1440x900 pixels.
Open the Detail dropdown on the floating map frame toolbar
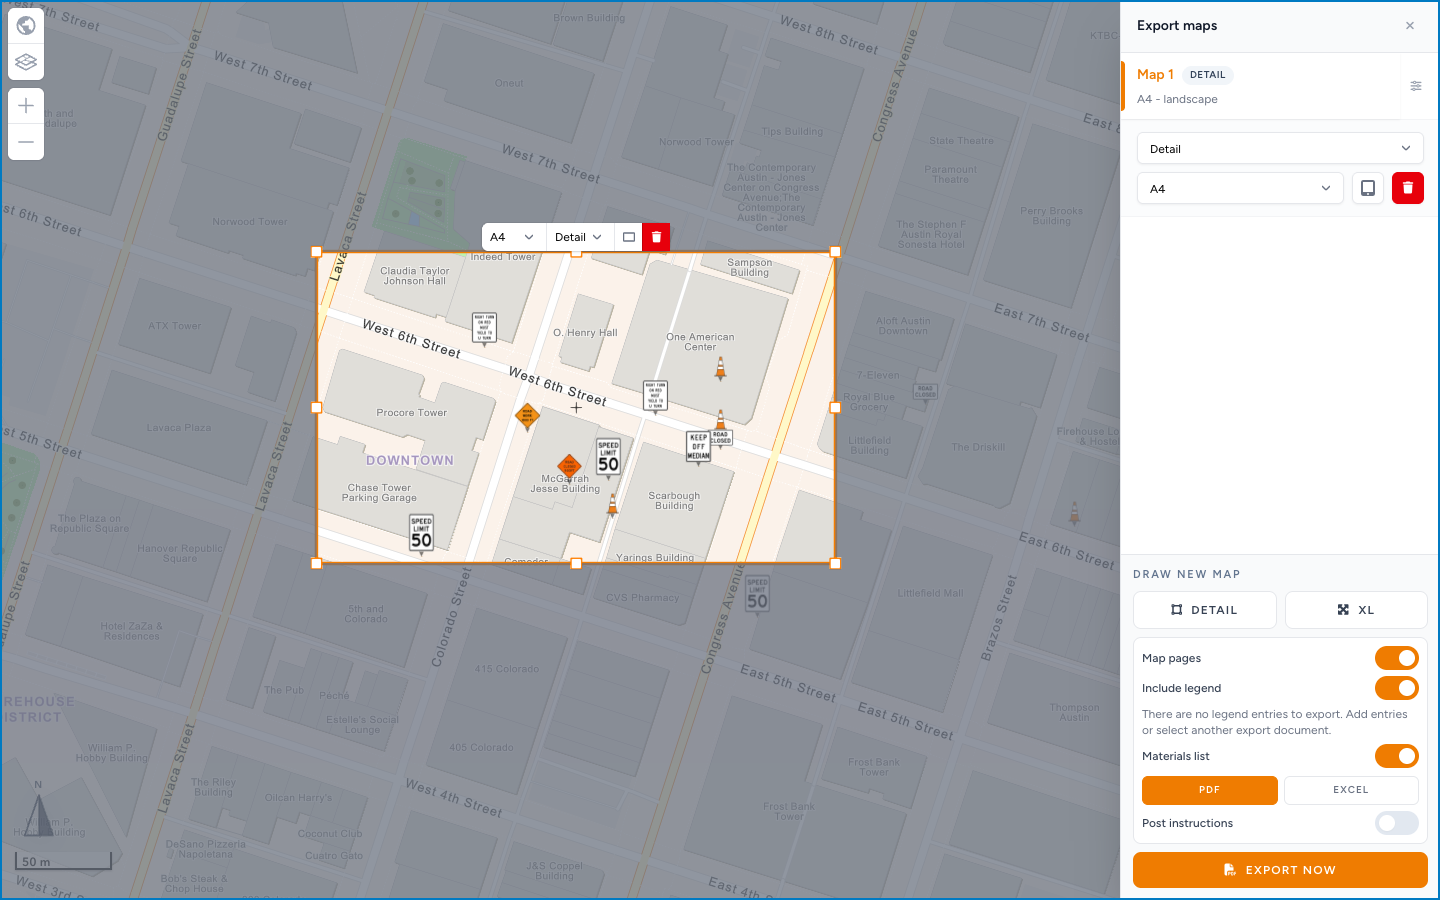580,237
